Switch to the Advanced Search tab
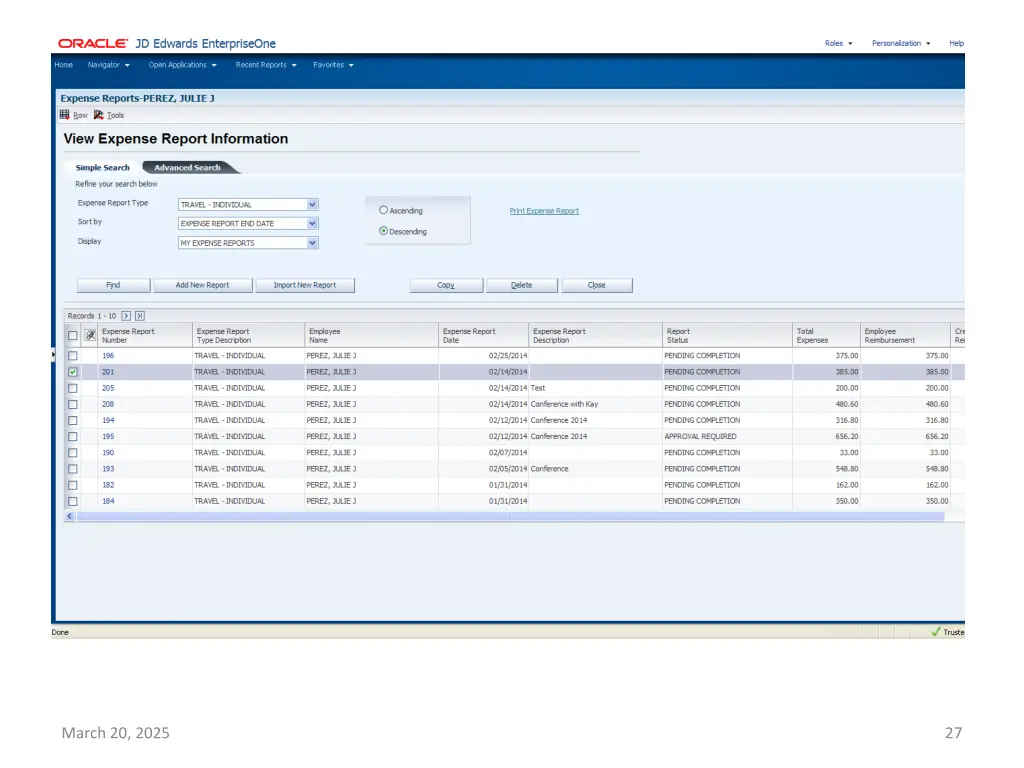Screen dimensions: 1024x768 pyautogui.click(x=187, y=168)
